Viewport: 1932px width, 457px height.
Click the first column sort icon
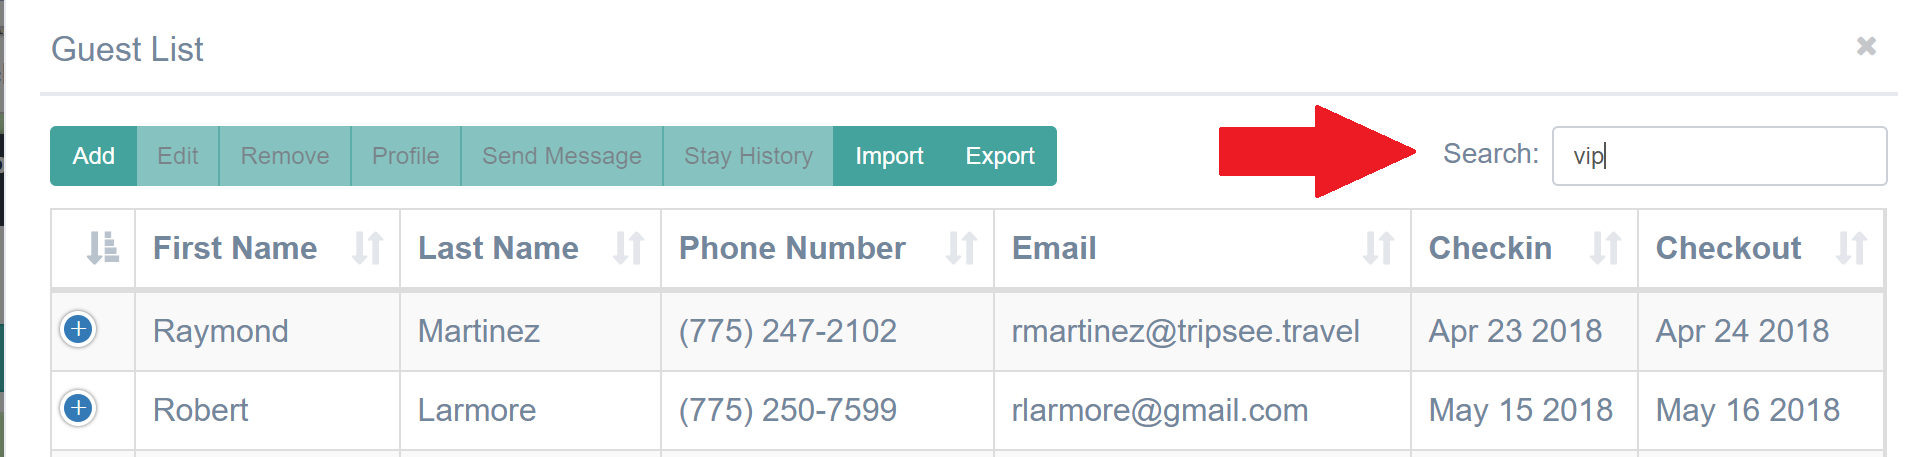(x=102, y=248)
